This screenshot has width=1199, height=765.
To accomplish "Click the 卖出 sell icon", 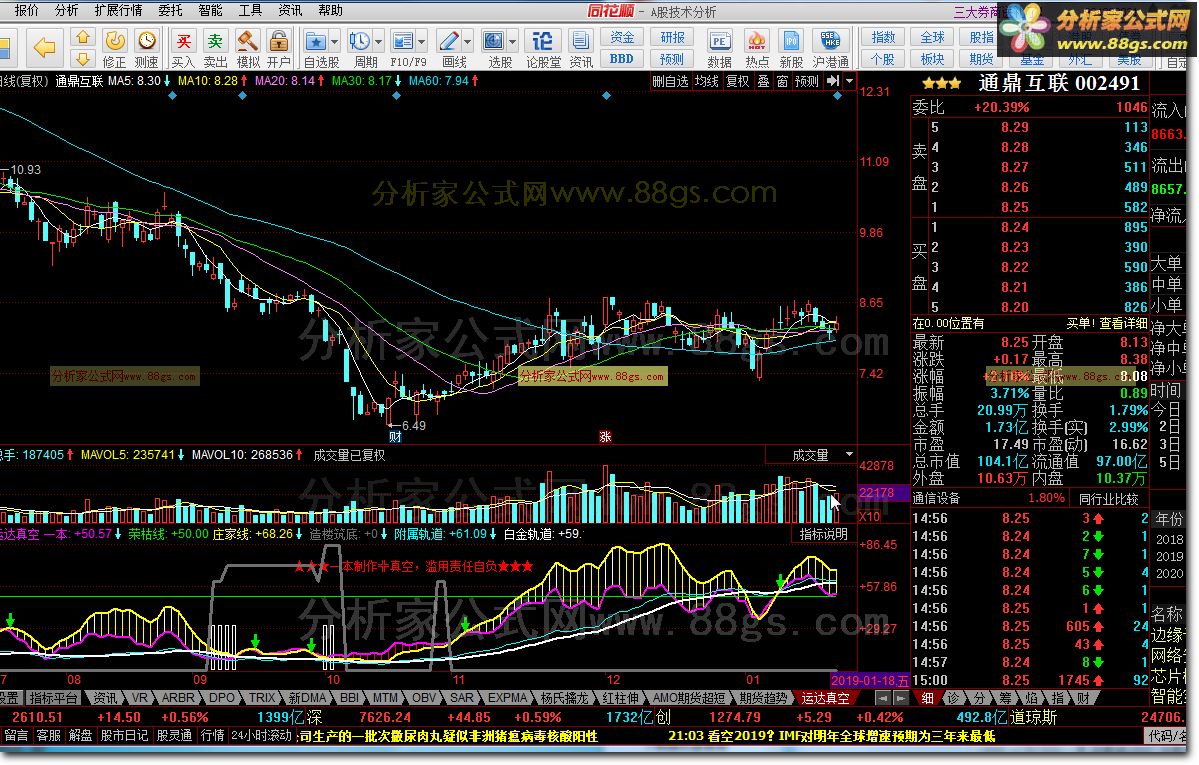I will 216,48.
